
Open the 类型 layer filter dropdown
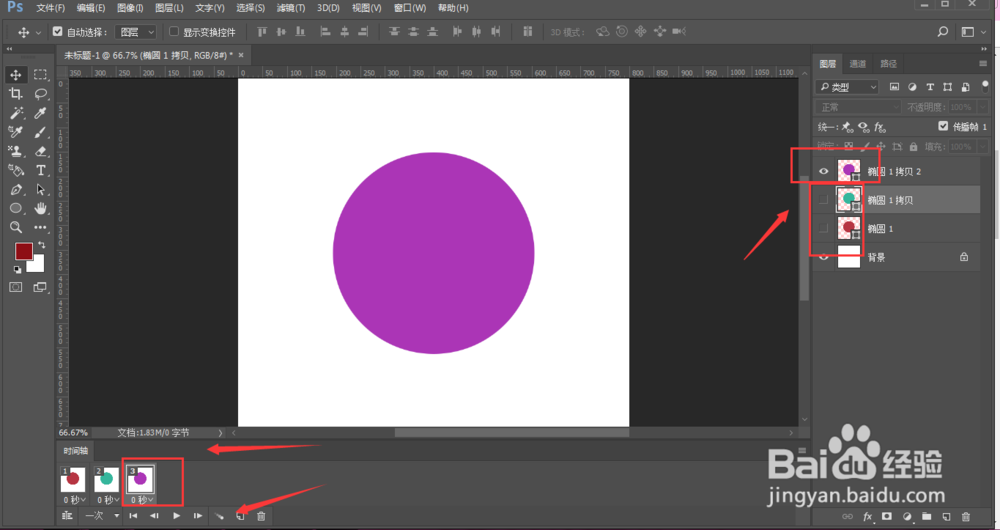pyautogui.click(x=848, y=87)
